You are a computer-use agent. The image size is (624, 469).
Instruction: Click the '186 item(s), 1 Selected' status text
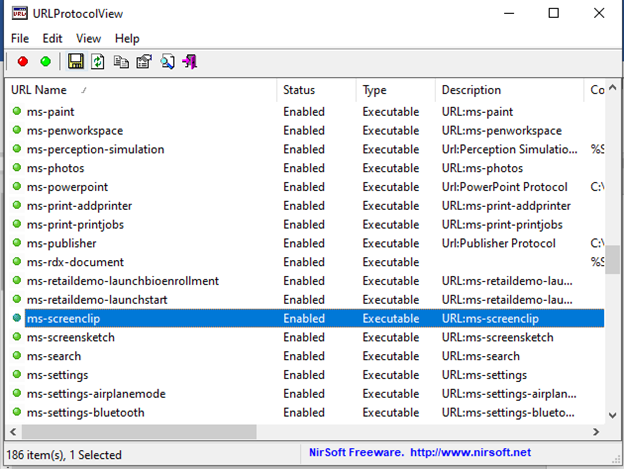(64, 455)
